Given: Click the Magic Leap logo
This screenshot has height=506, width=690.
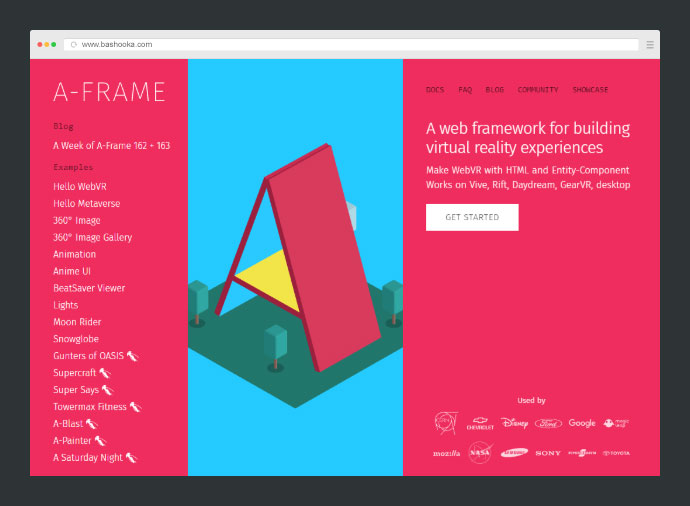Looking at the screenshot, I should [616, 423].
